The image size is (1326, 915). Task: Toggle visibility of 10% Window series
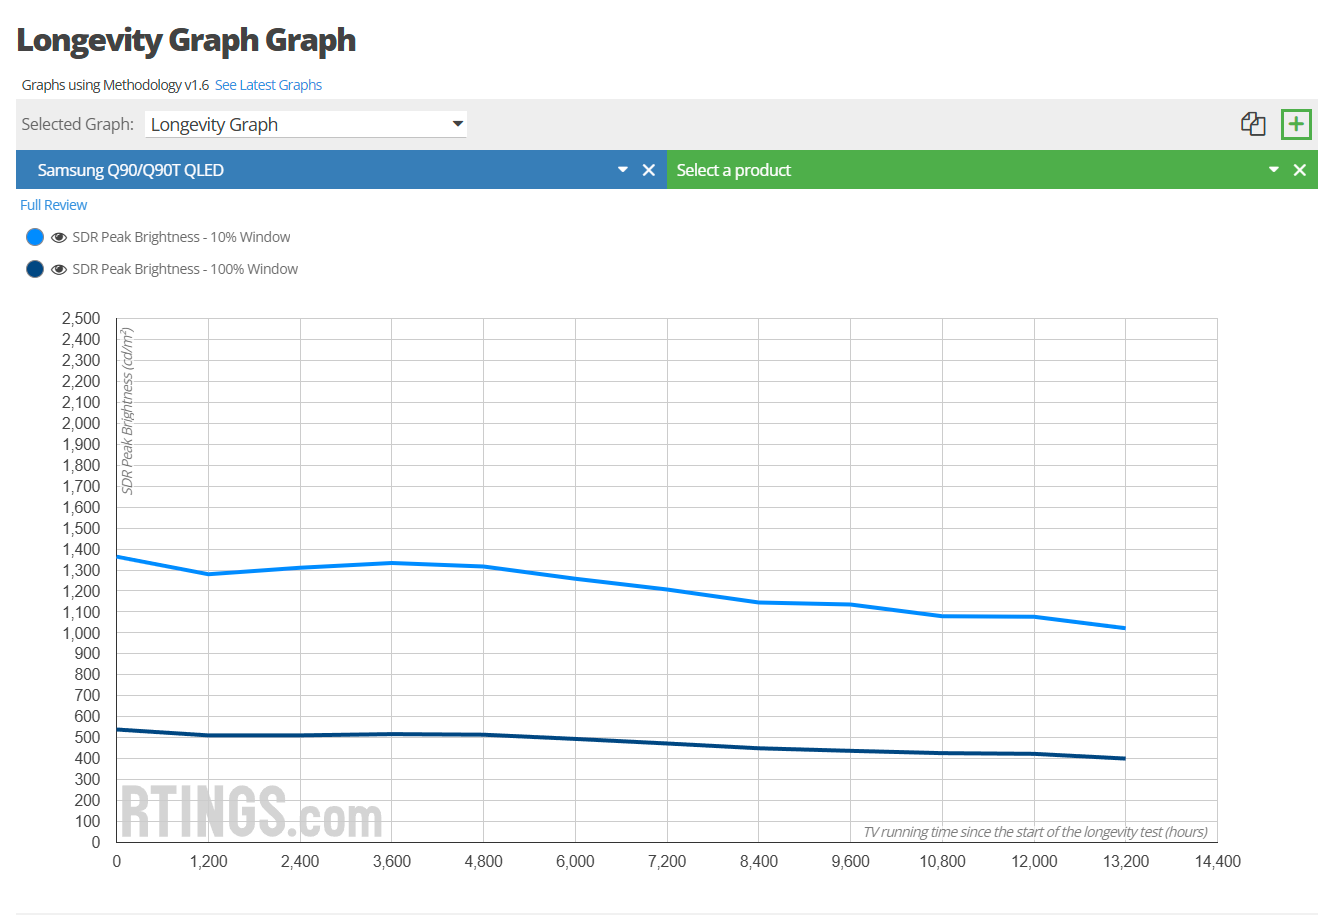(59, 237)
